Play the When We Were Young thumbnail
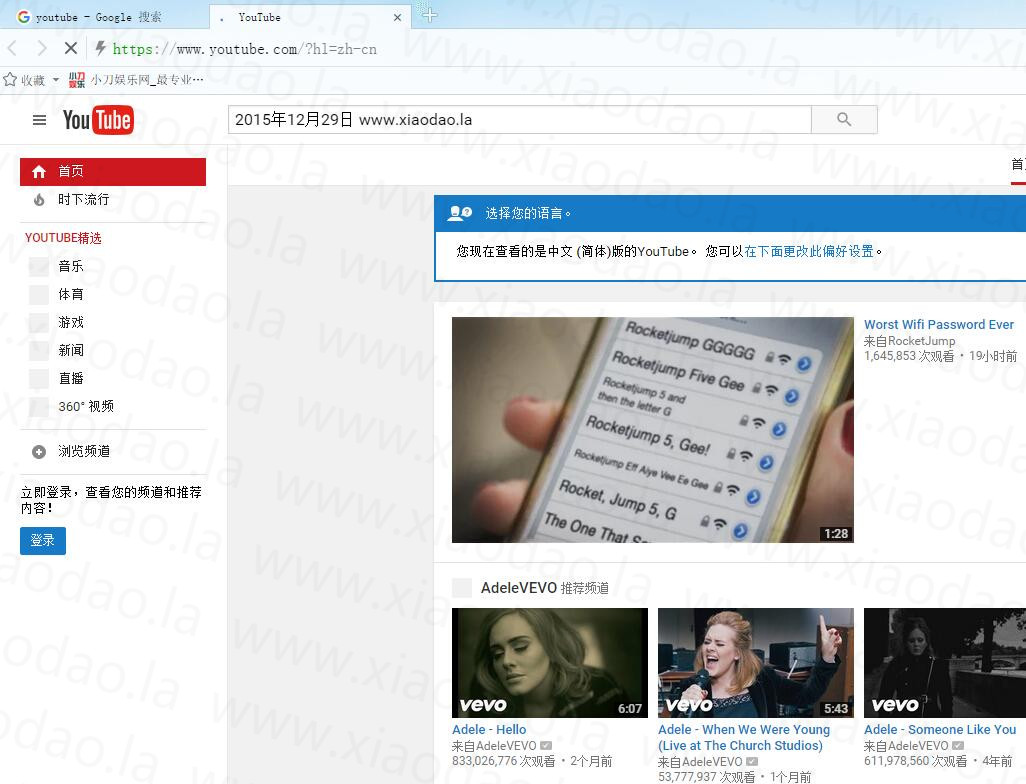The height and width of the screenshot is (784, 1026). point(756,663)
